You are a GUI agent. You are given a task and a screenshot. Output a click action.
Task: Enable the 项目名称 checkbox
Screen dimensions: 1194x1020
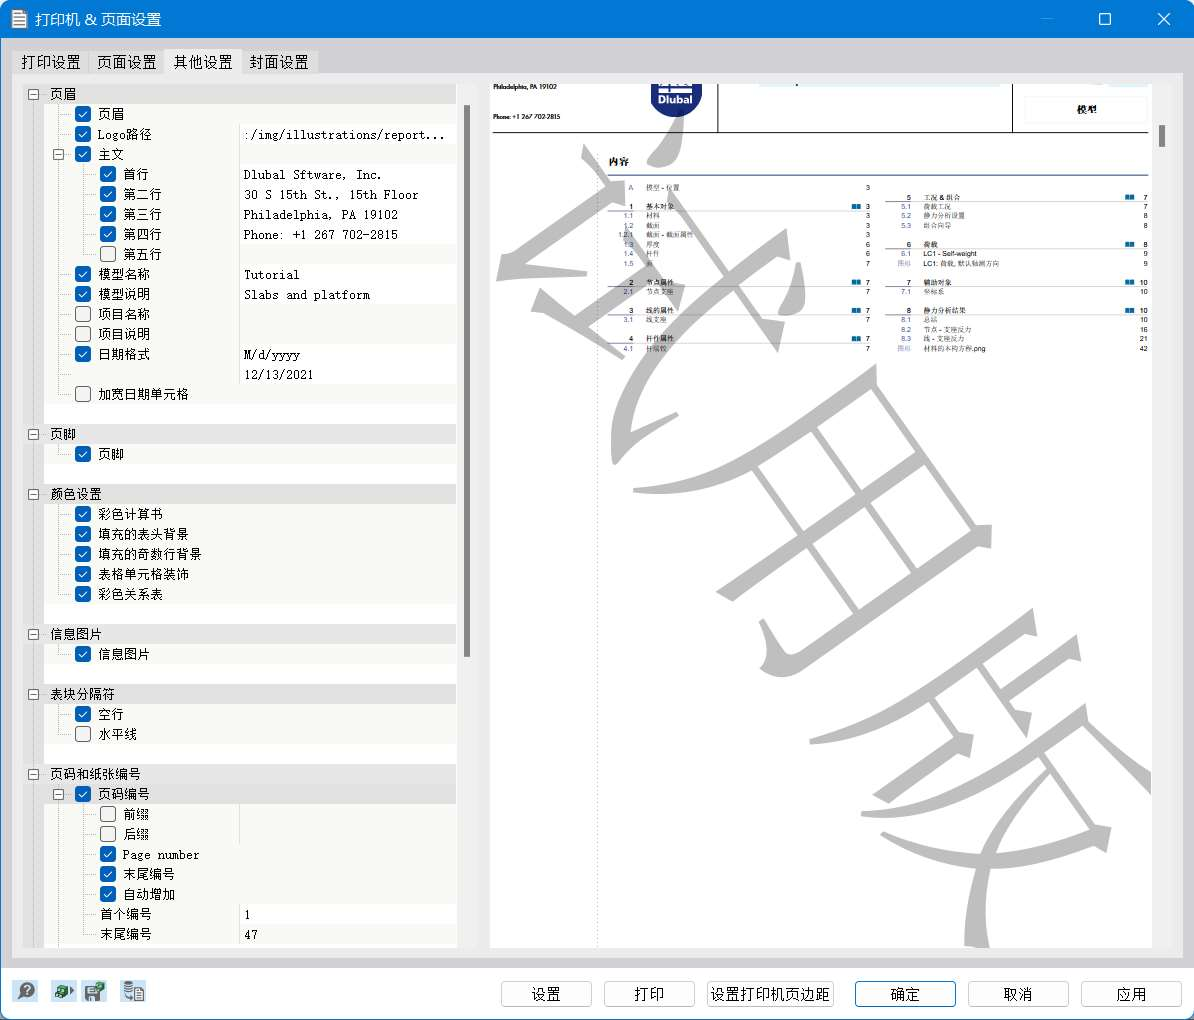[83, 314]
